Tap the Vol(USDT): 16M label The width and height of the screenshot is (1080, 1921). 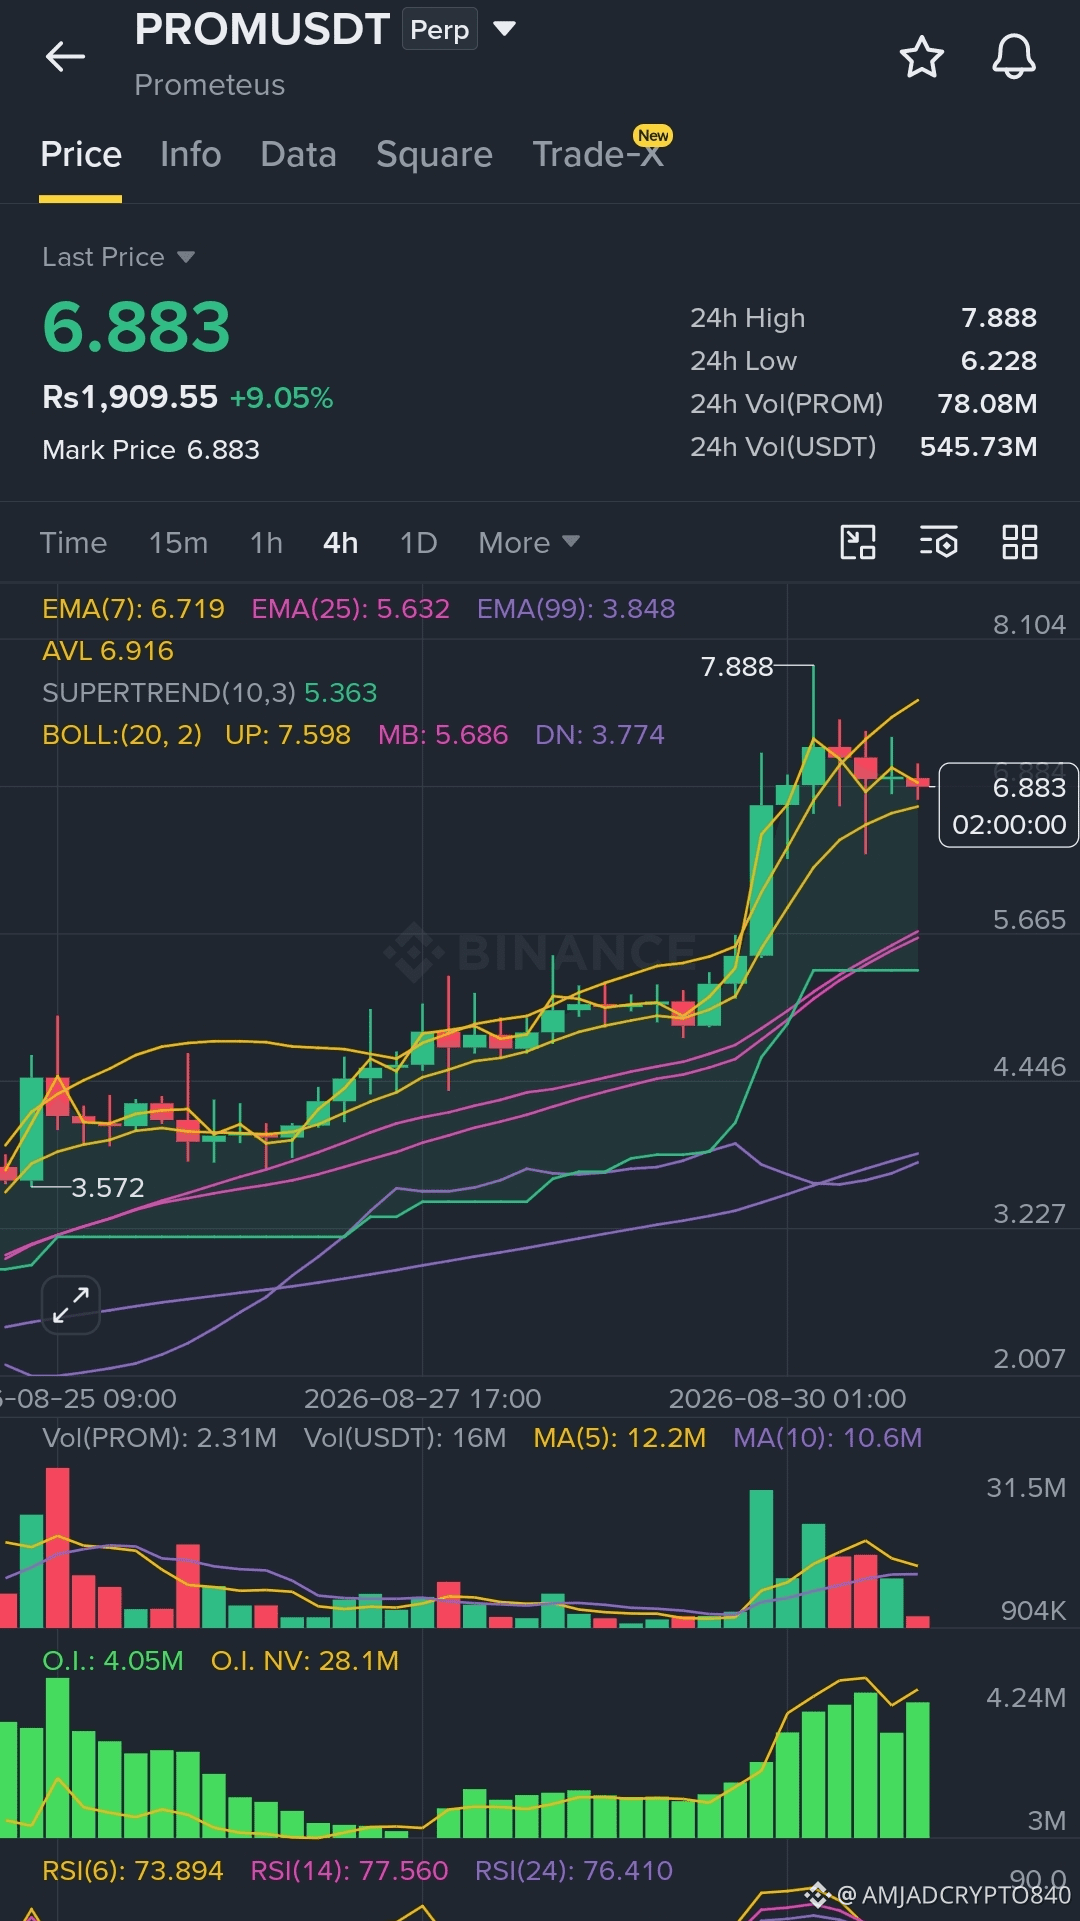(x=405, y=1438)
